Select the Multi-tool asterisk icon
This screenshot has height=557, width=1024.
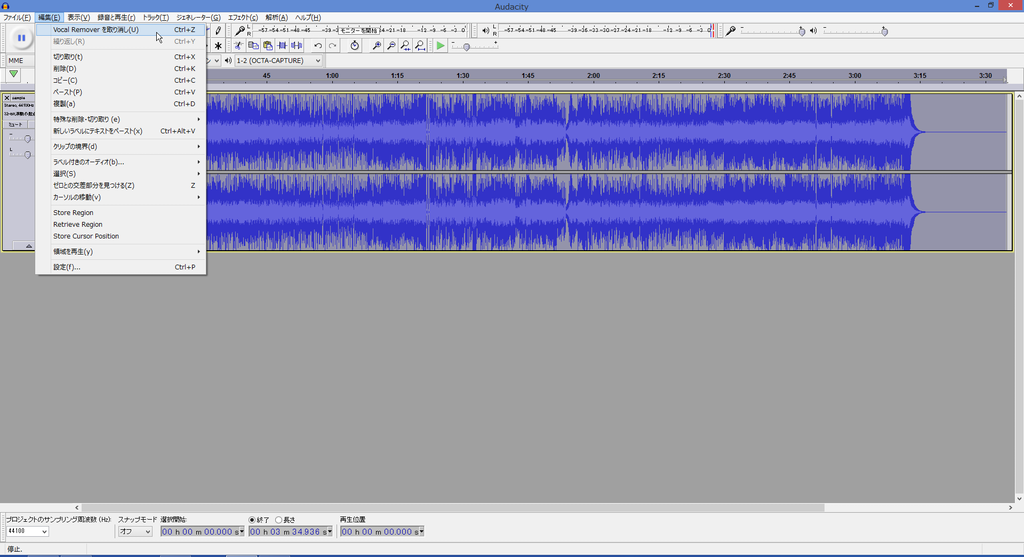[x=218, y=46]
